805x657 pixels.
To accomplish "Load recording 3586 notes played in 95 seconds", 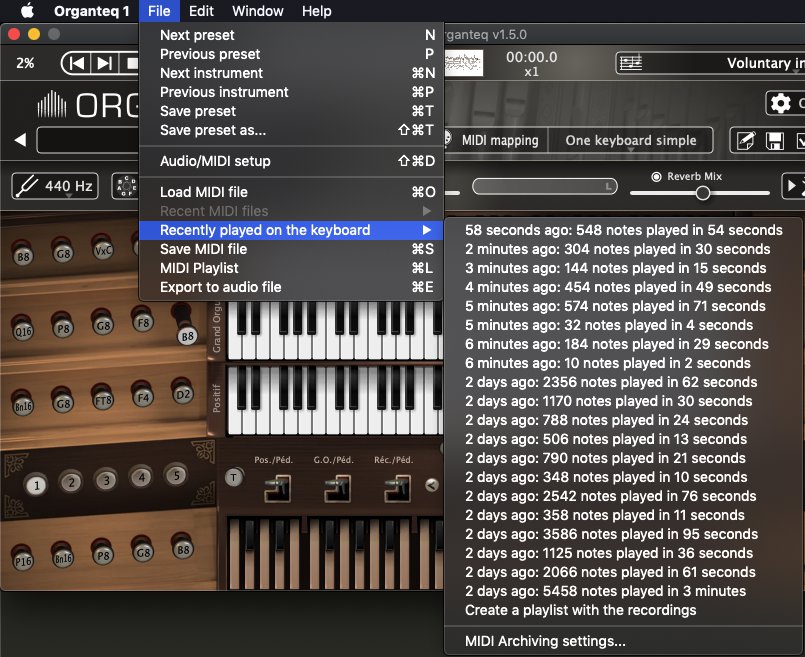I will (624, 534).
